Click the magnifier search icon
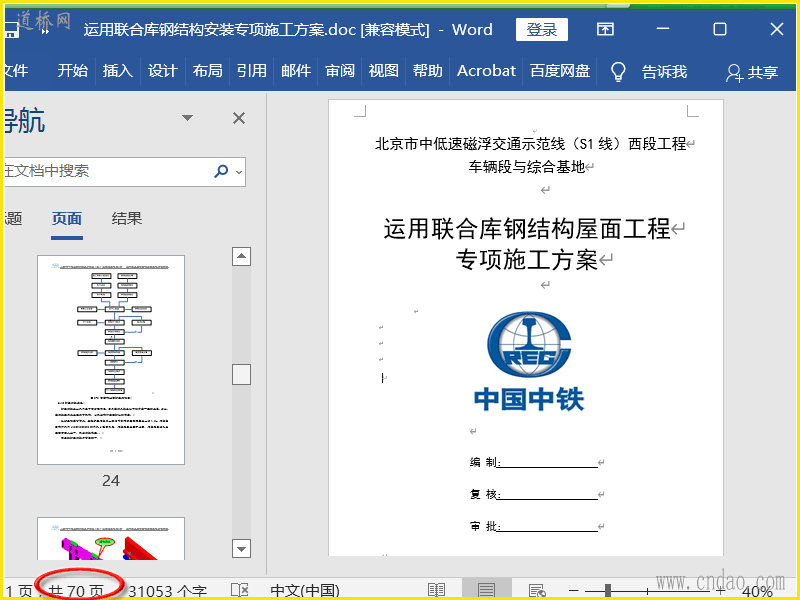Image resolution: width=800 pixels, height=600 pixels. pos(221,171)
